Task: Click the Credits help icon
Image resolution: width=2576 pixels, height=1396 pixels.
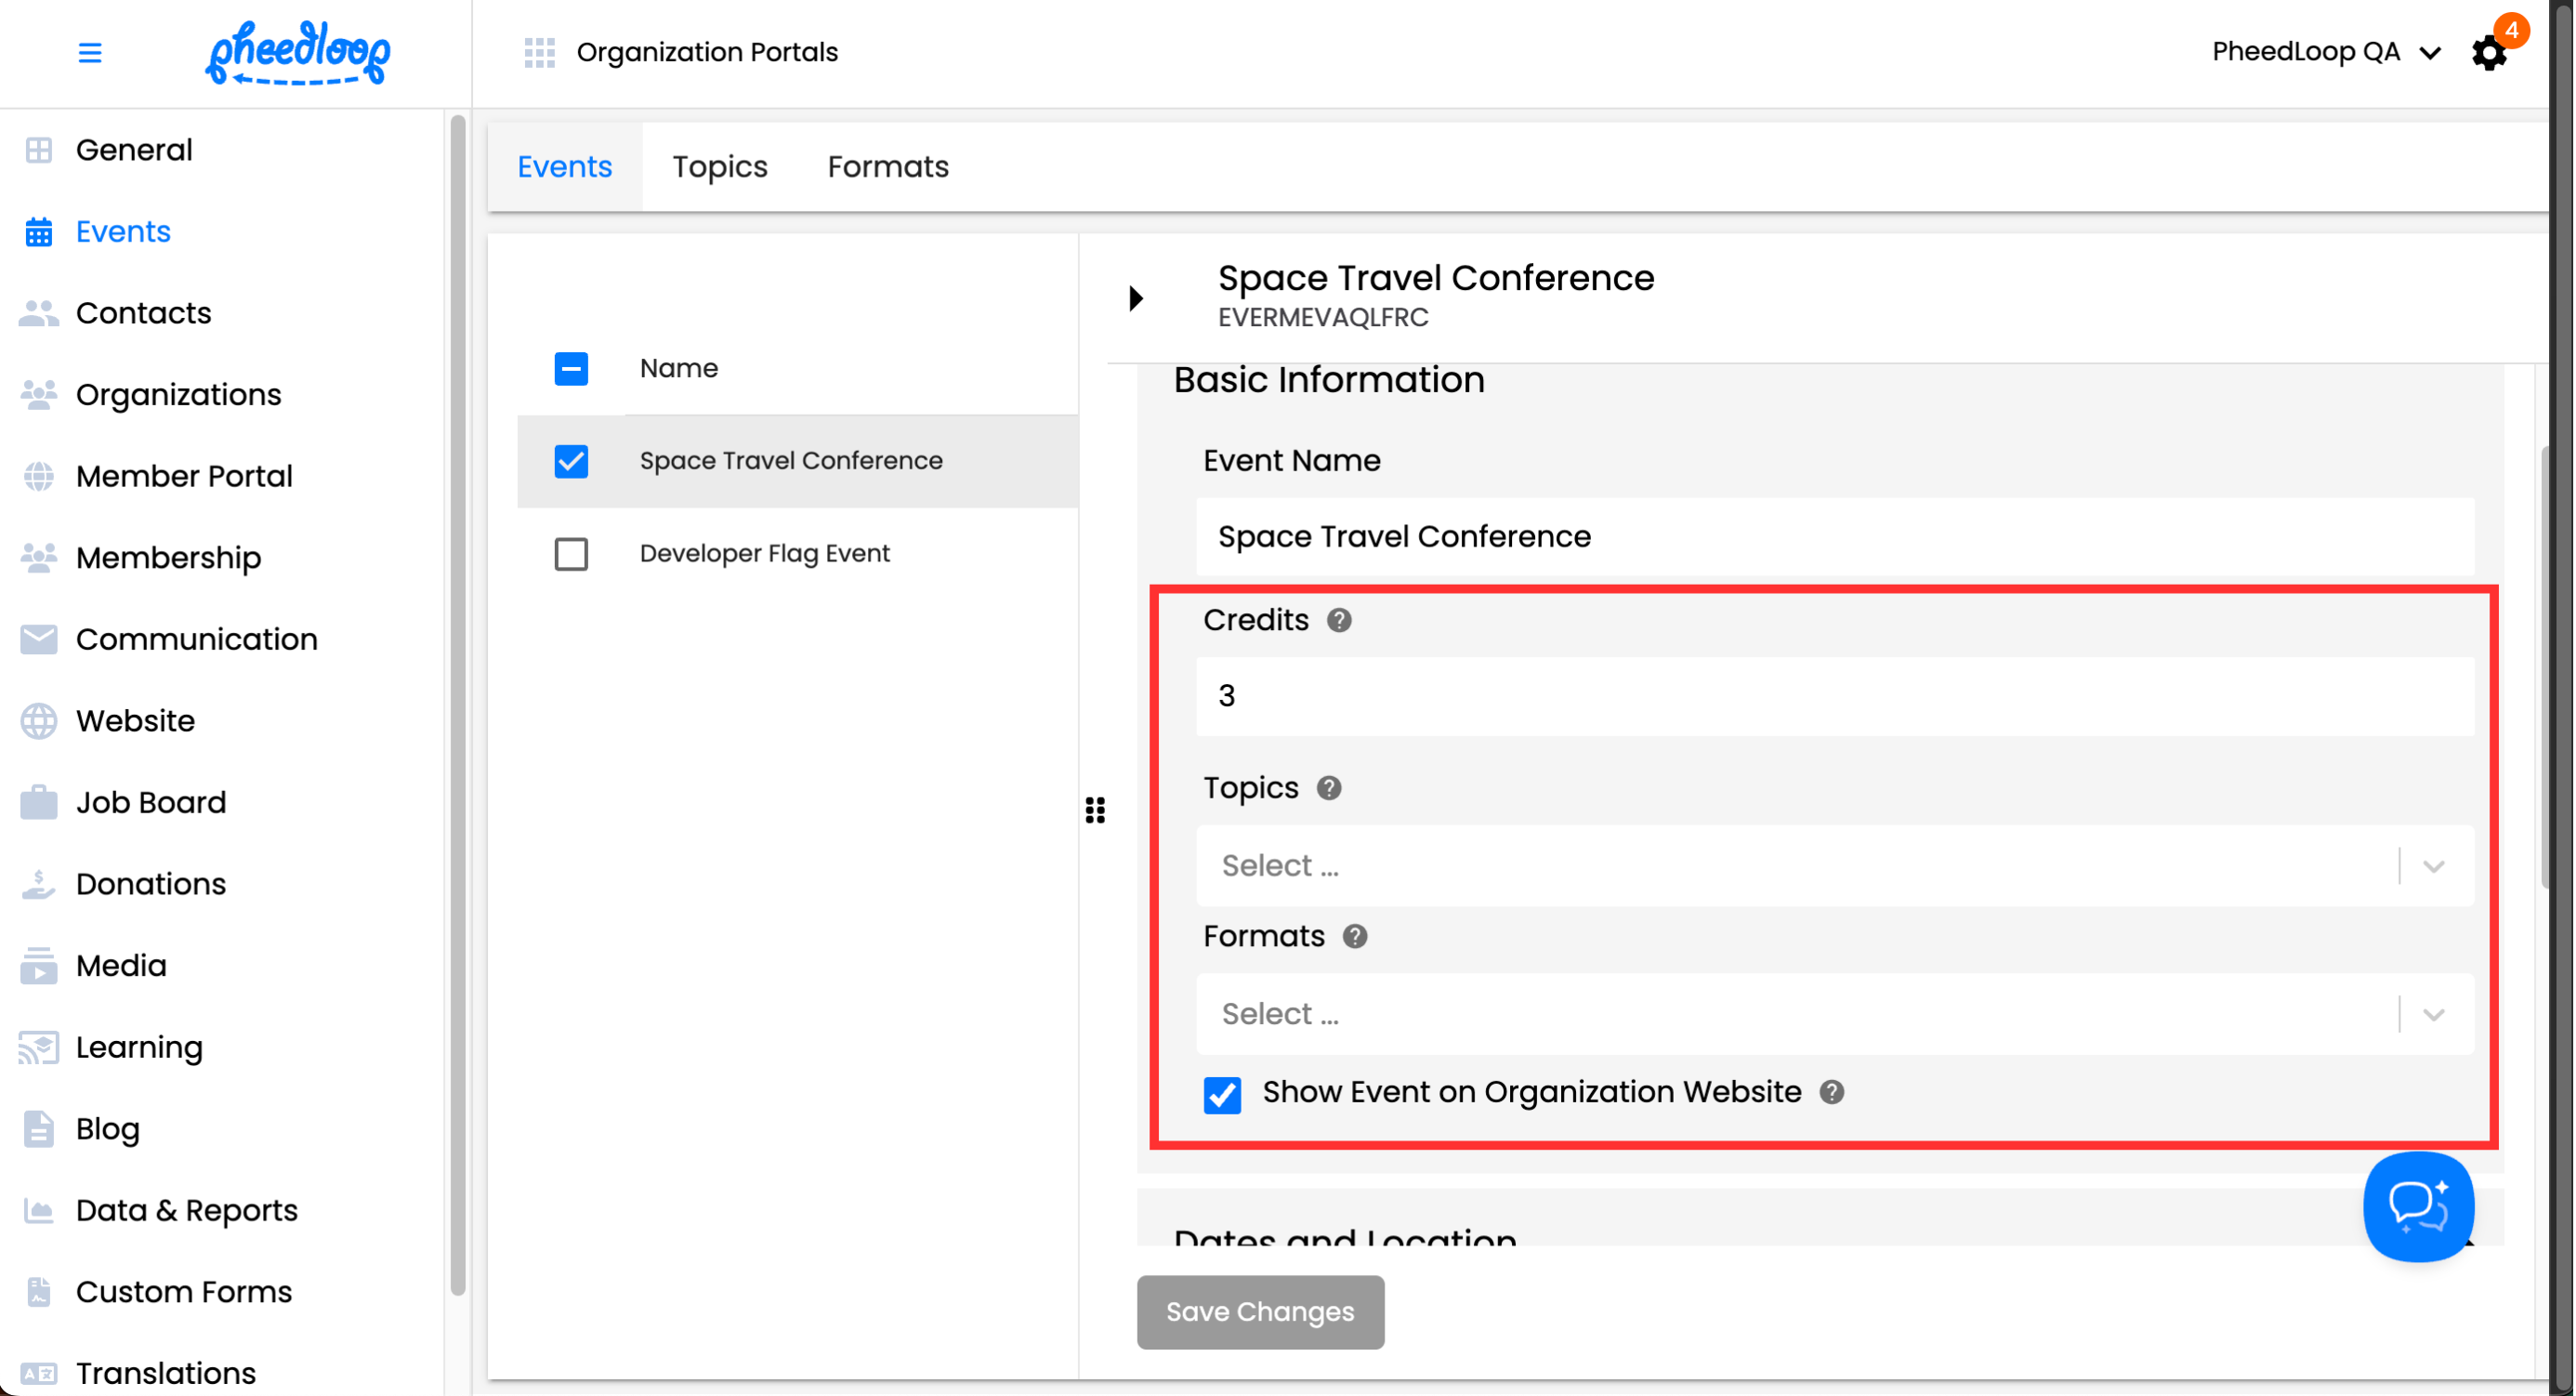Action: pyautogui.click(x=1339, y=620)
